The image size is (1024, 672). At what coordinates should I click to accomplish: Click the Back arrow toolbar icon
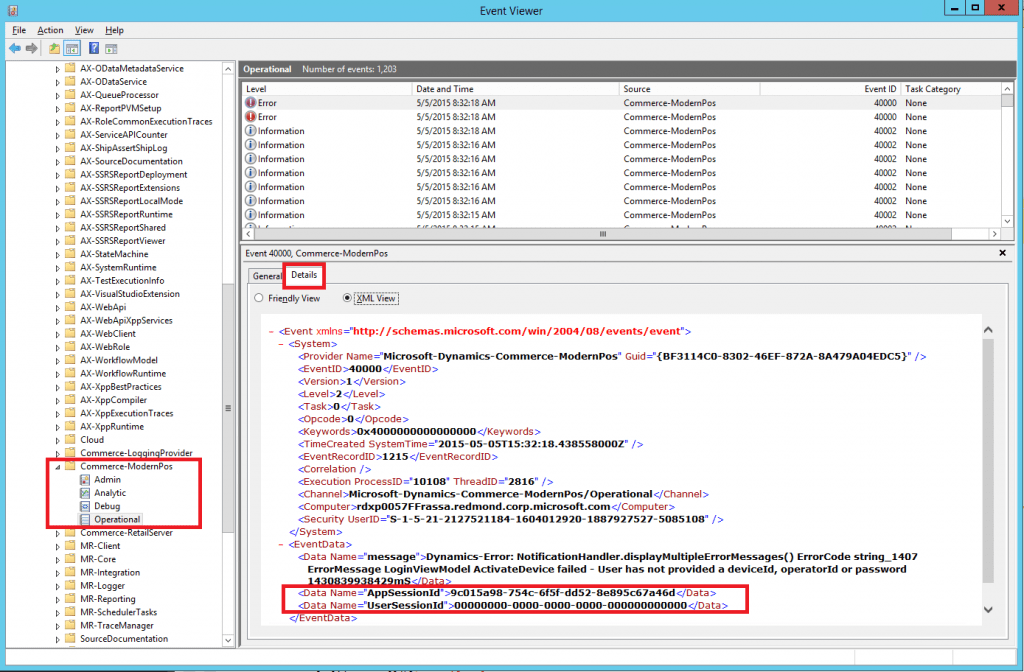[x=14, y=48]
